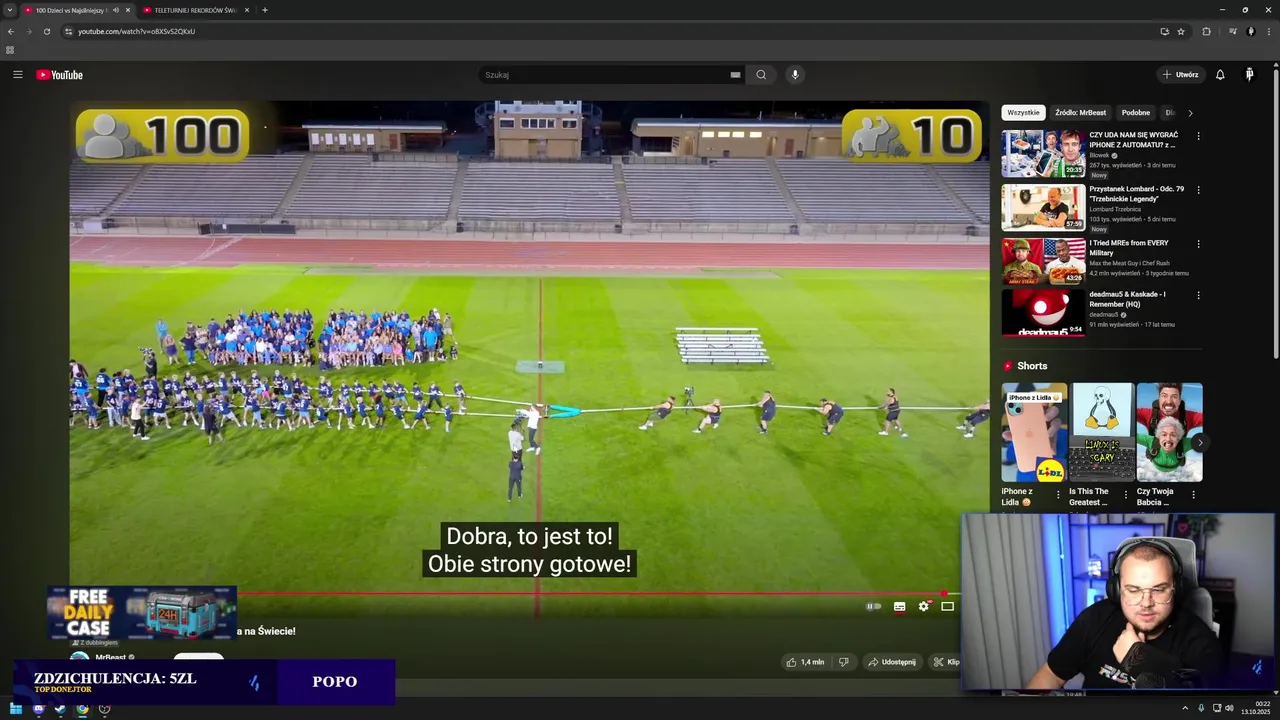Like the video with 1,4 mln
This screenshot has height=720, width=1280.
tap(805, 662)
